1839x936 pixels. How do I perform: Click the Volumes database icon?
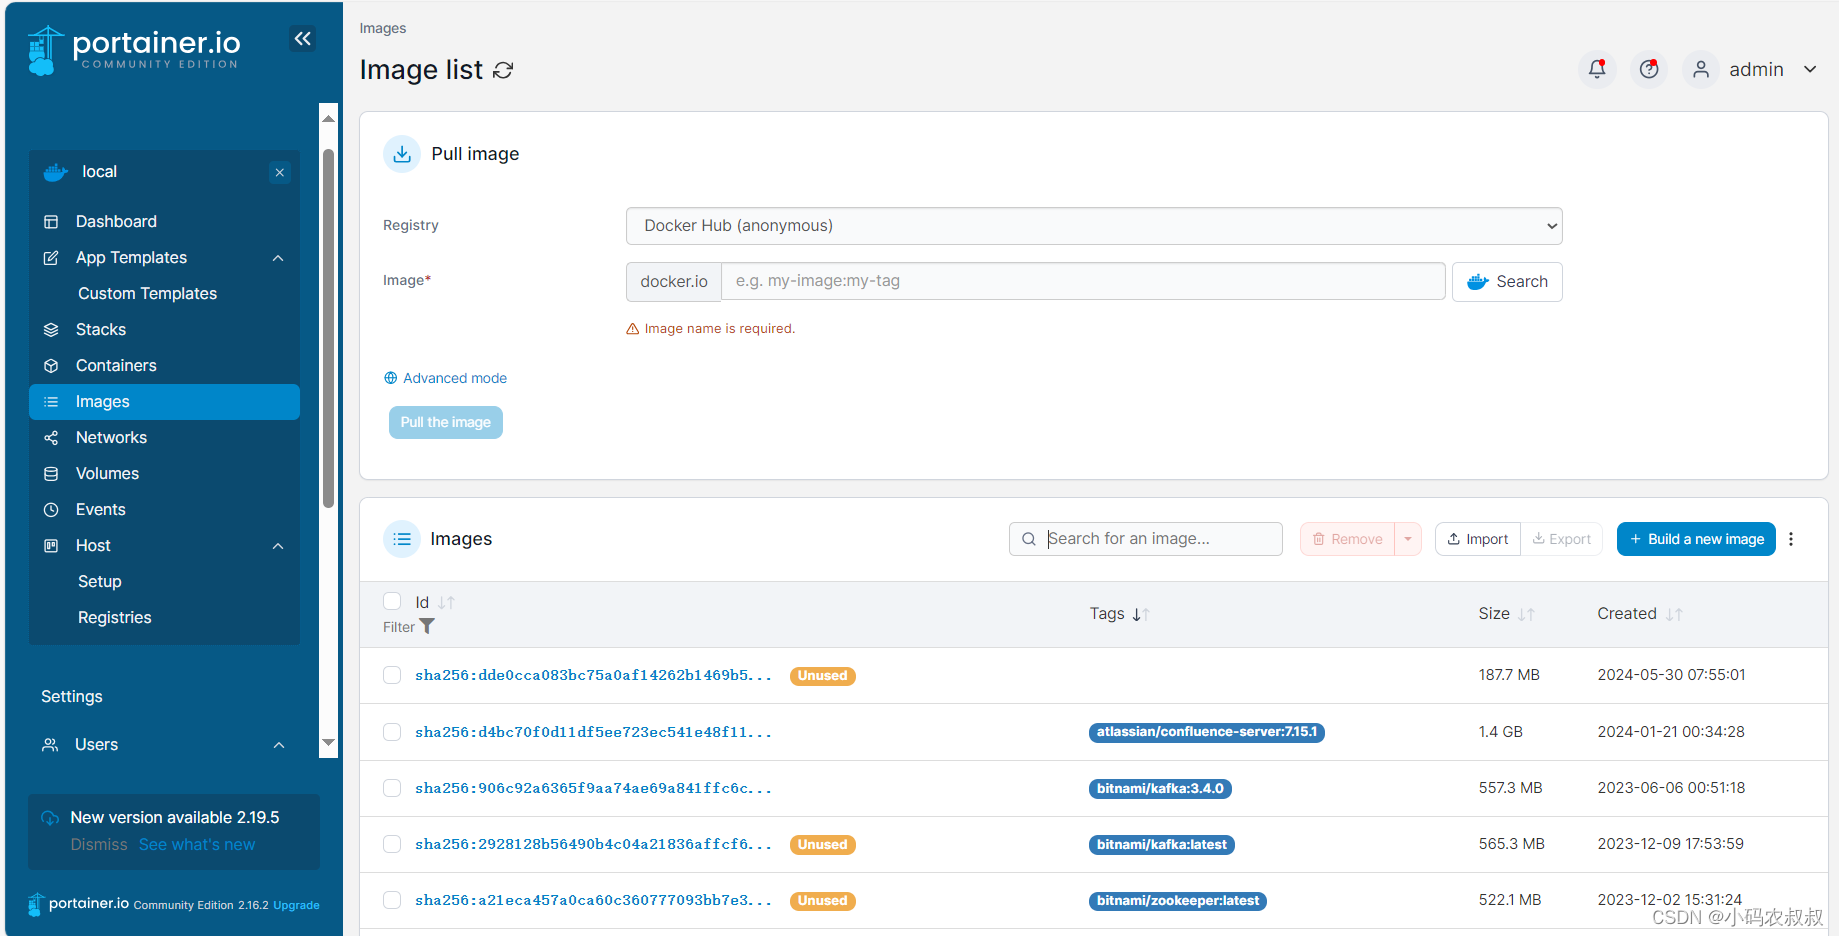[51, 474]
